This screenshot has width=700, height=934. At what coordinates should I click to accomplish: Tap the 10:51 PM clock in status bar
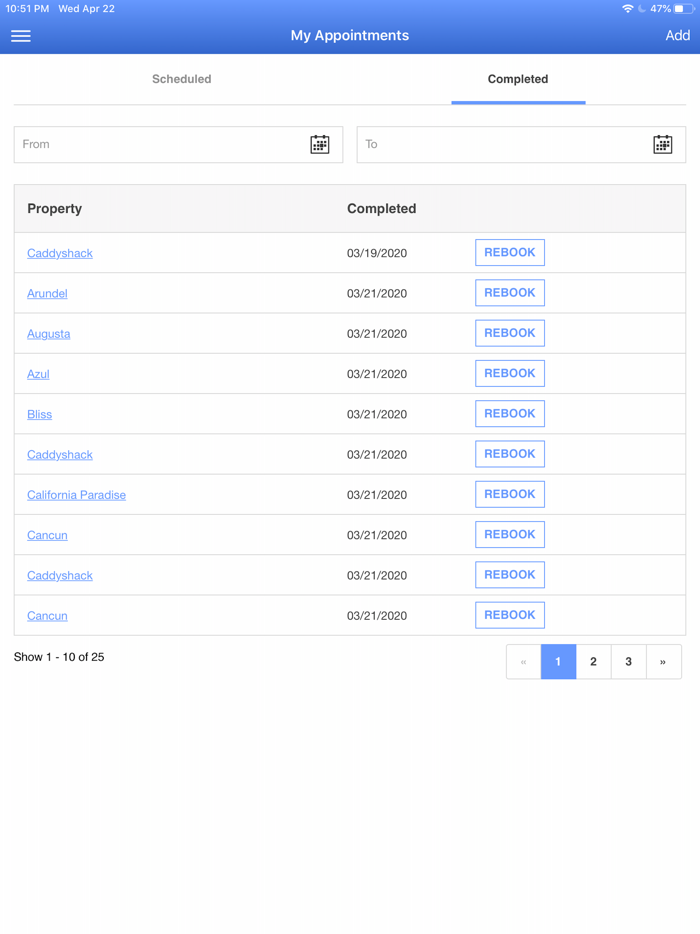point(27,9)
